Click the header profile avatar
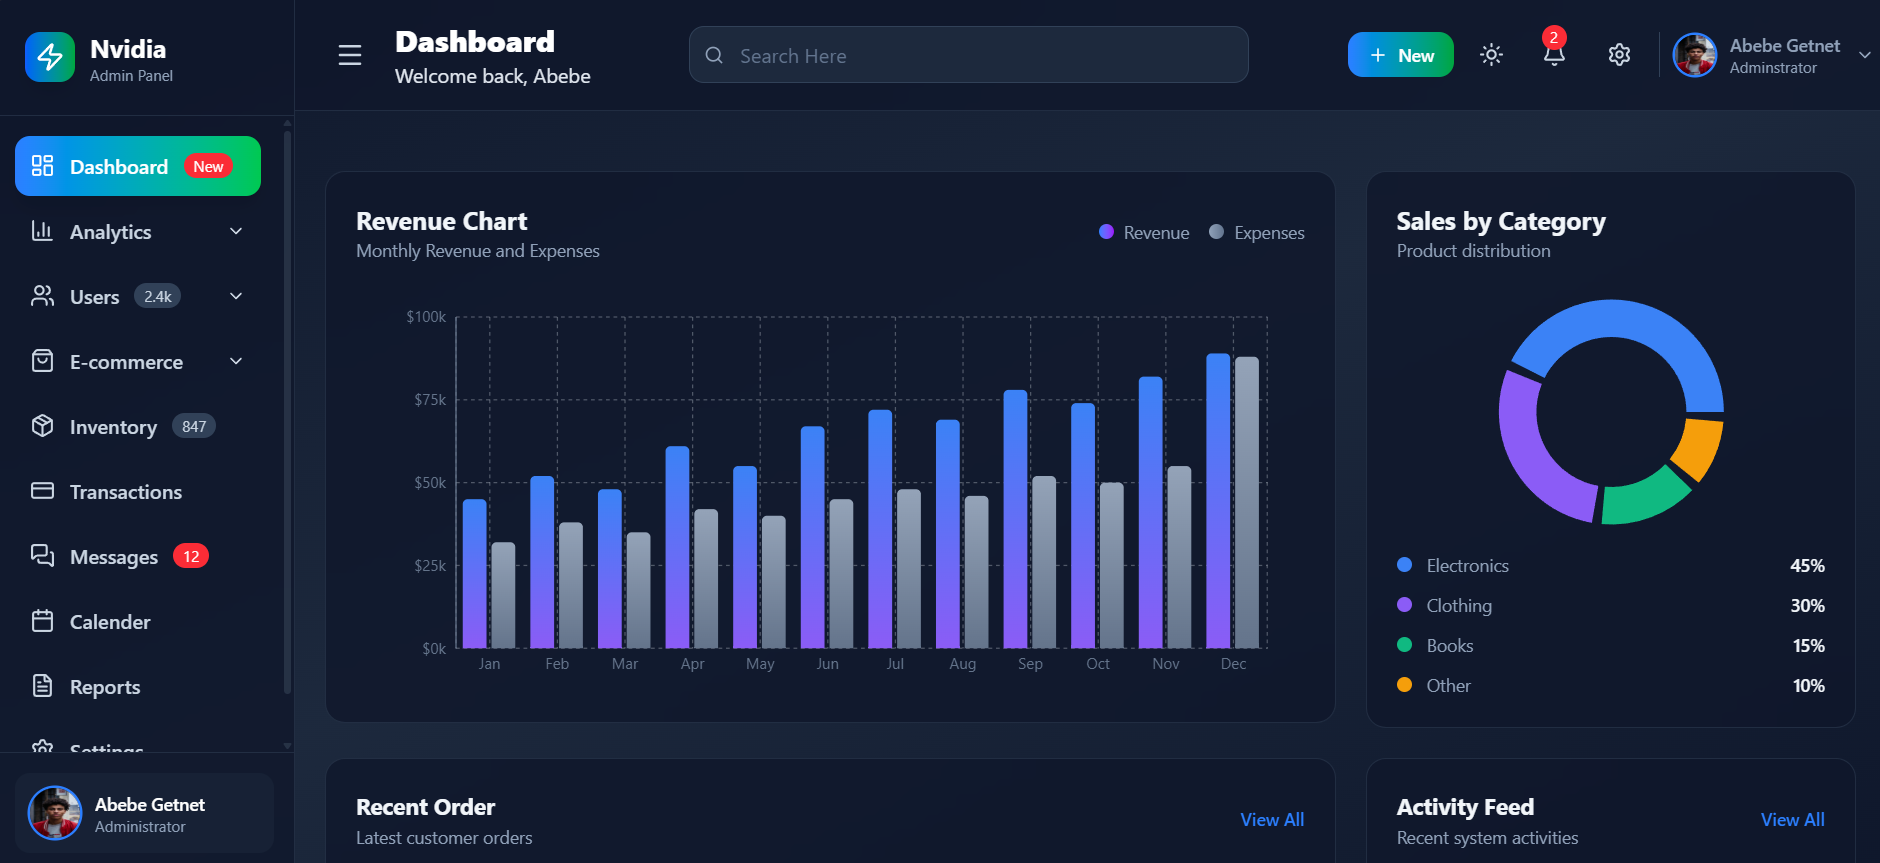This screenshot has width=1880, height=863. (1695, 55)
